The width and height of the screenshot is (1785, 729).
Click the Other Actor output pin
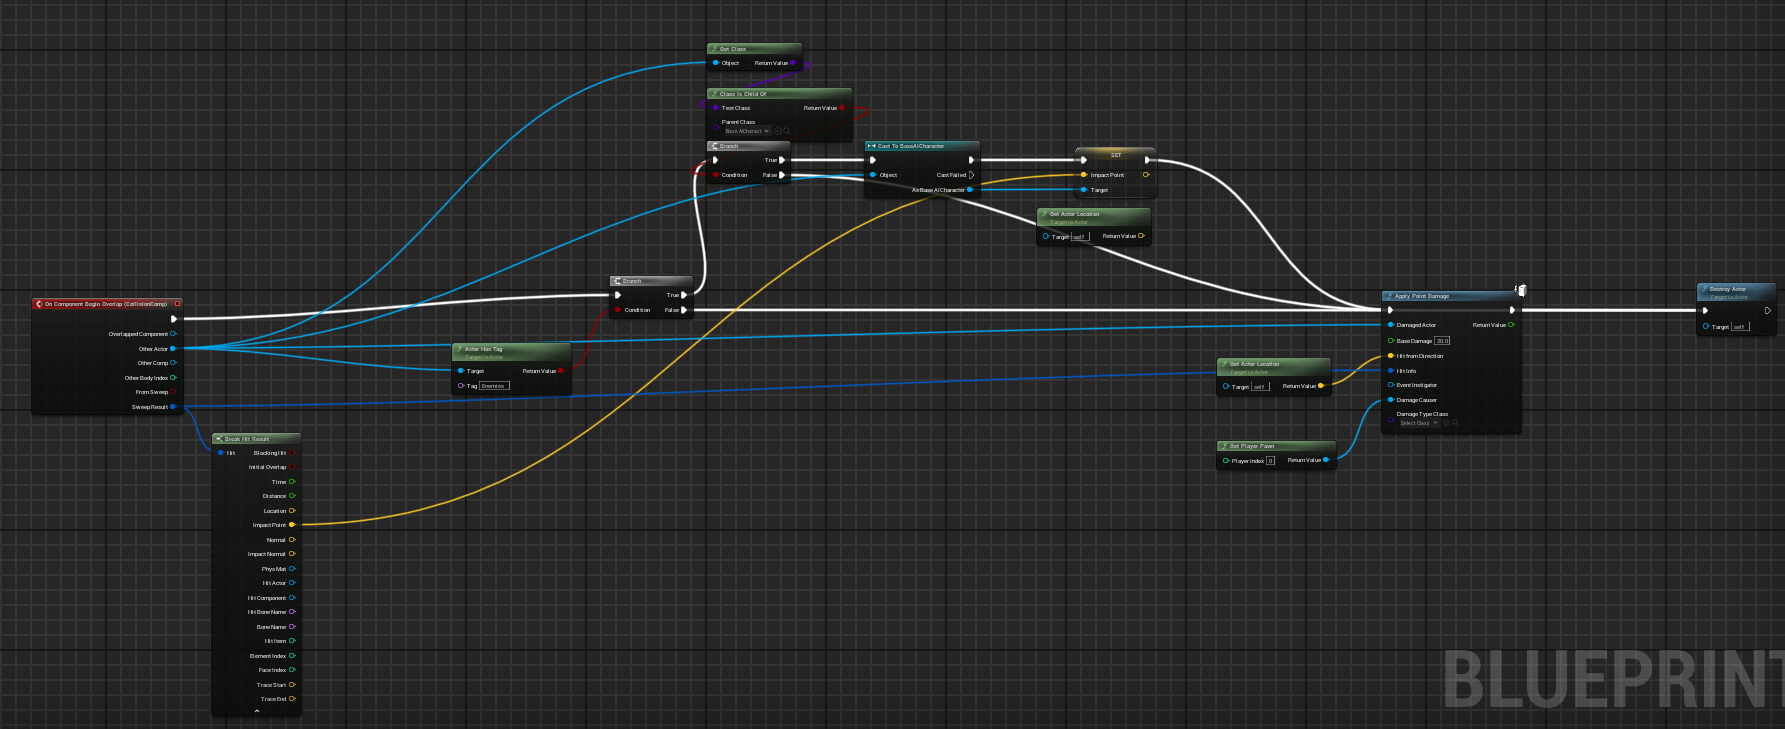[x=173, y=349]
